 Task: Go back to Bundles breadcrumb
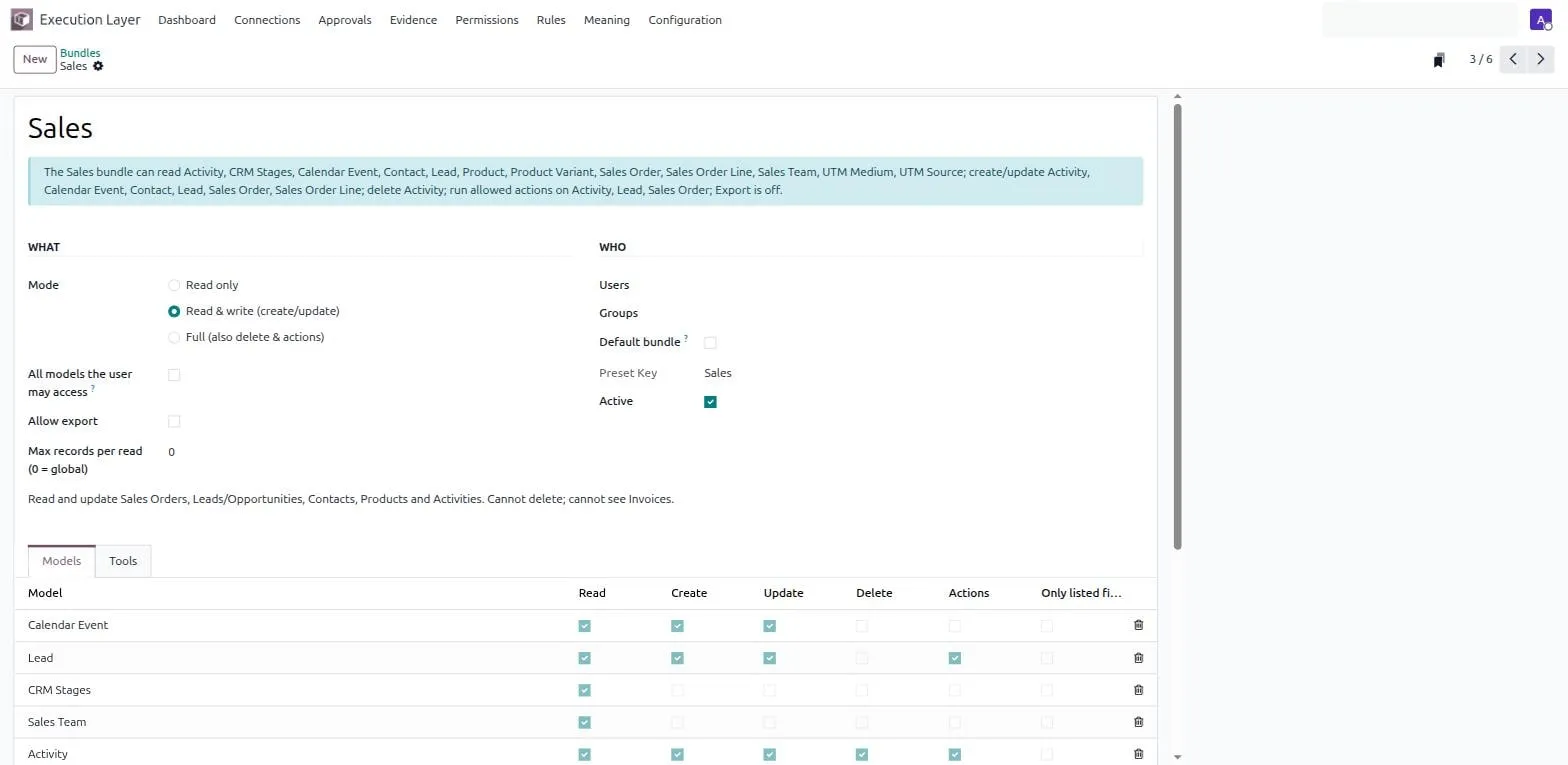click(80, 53)
